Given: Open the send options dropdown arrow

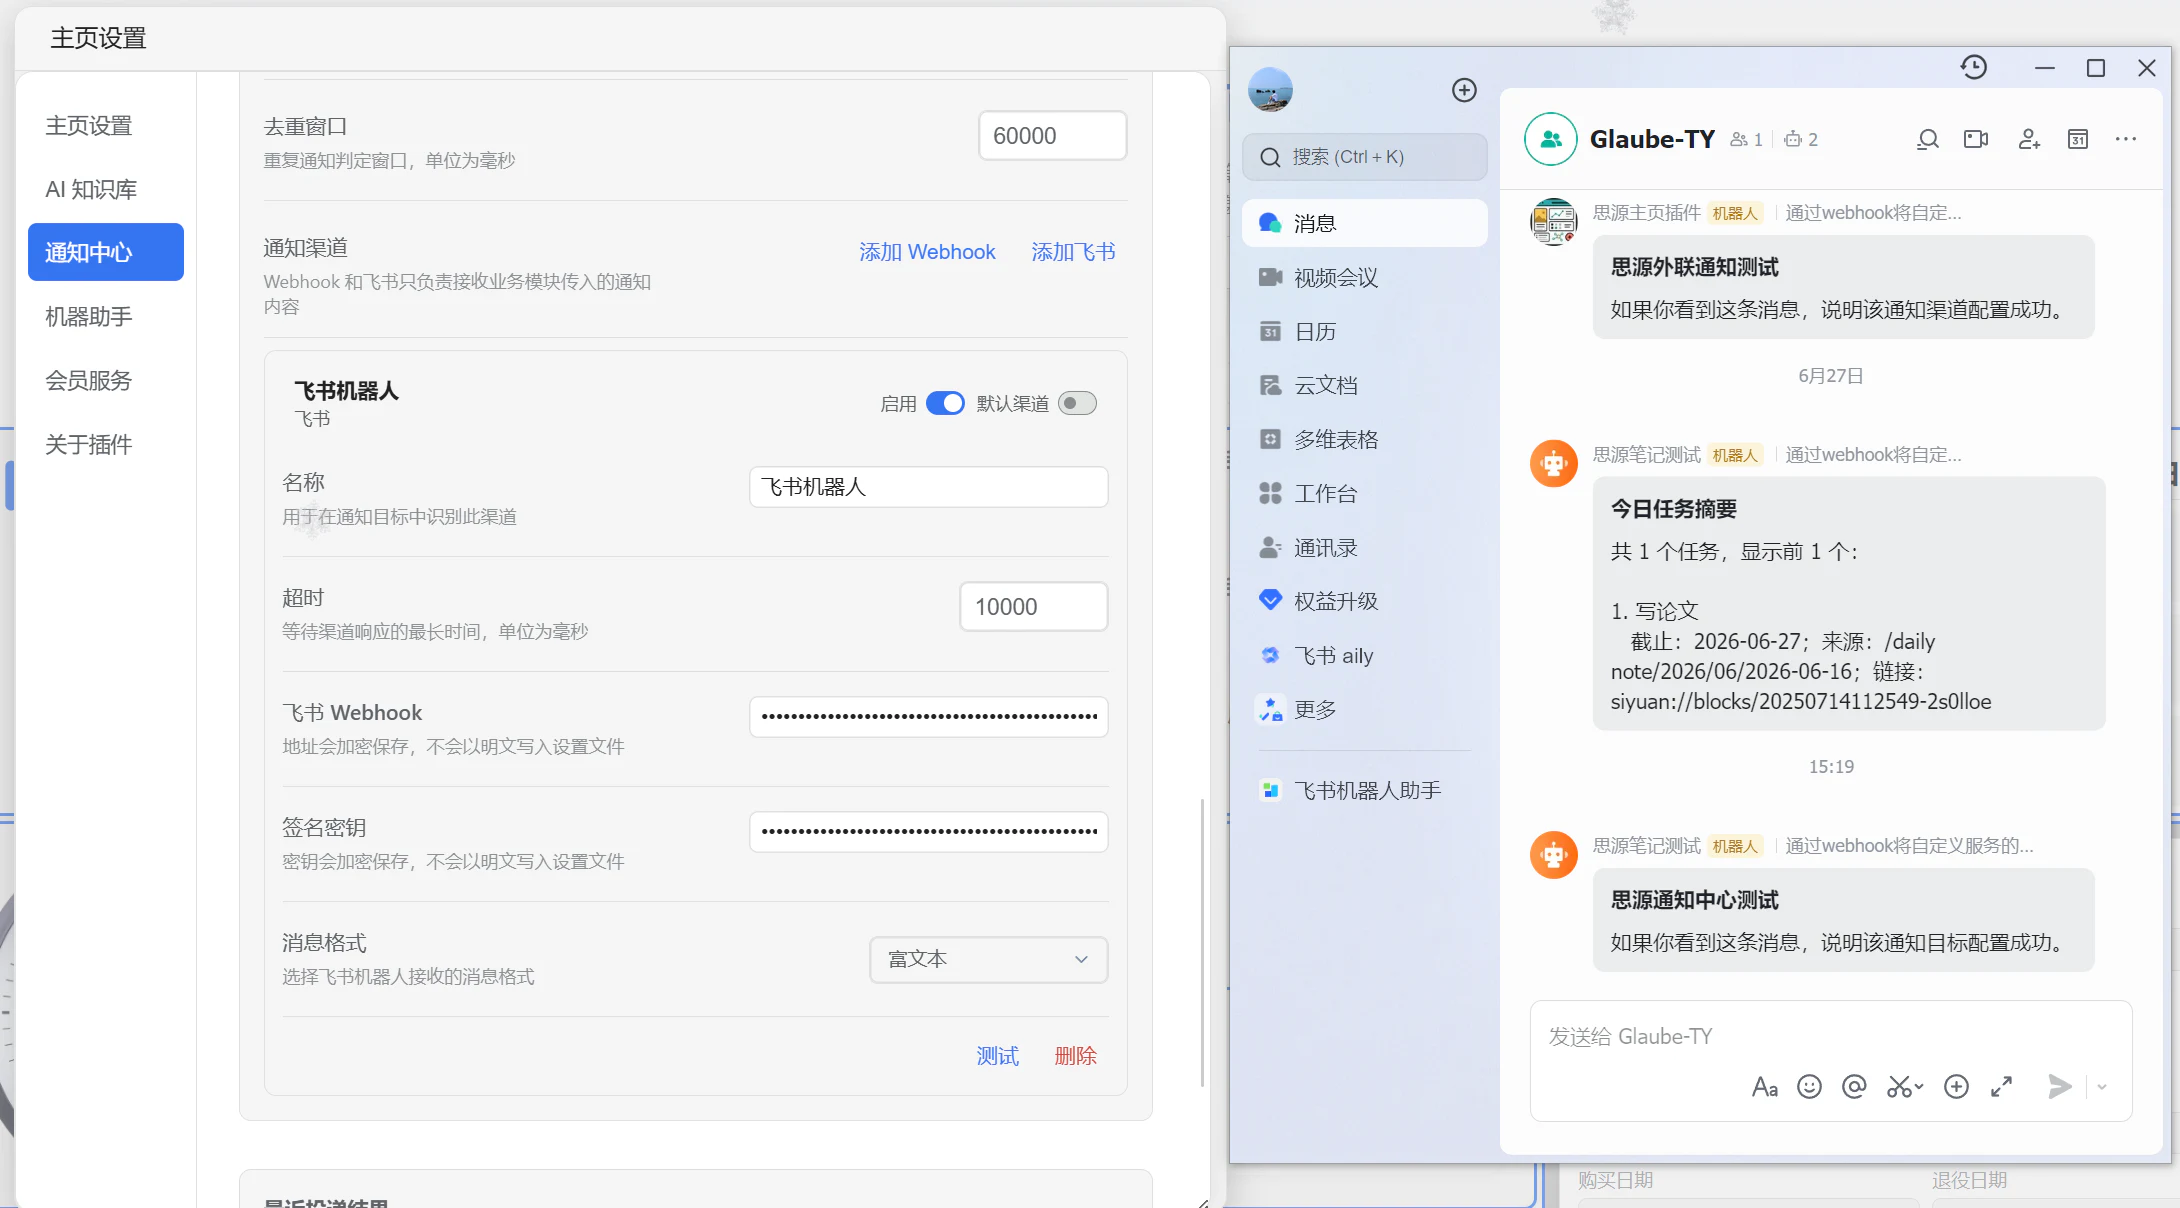Looking at the screenshot, I should 2102,1087.
